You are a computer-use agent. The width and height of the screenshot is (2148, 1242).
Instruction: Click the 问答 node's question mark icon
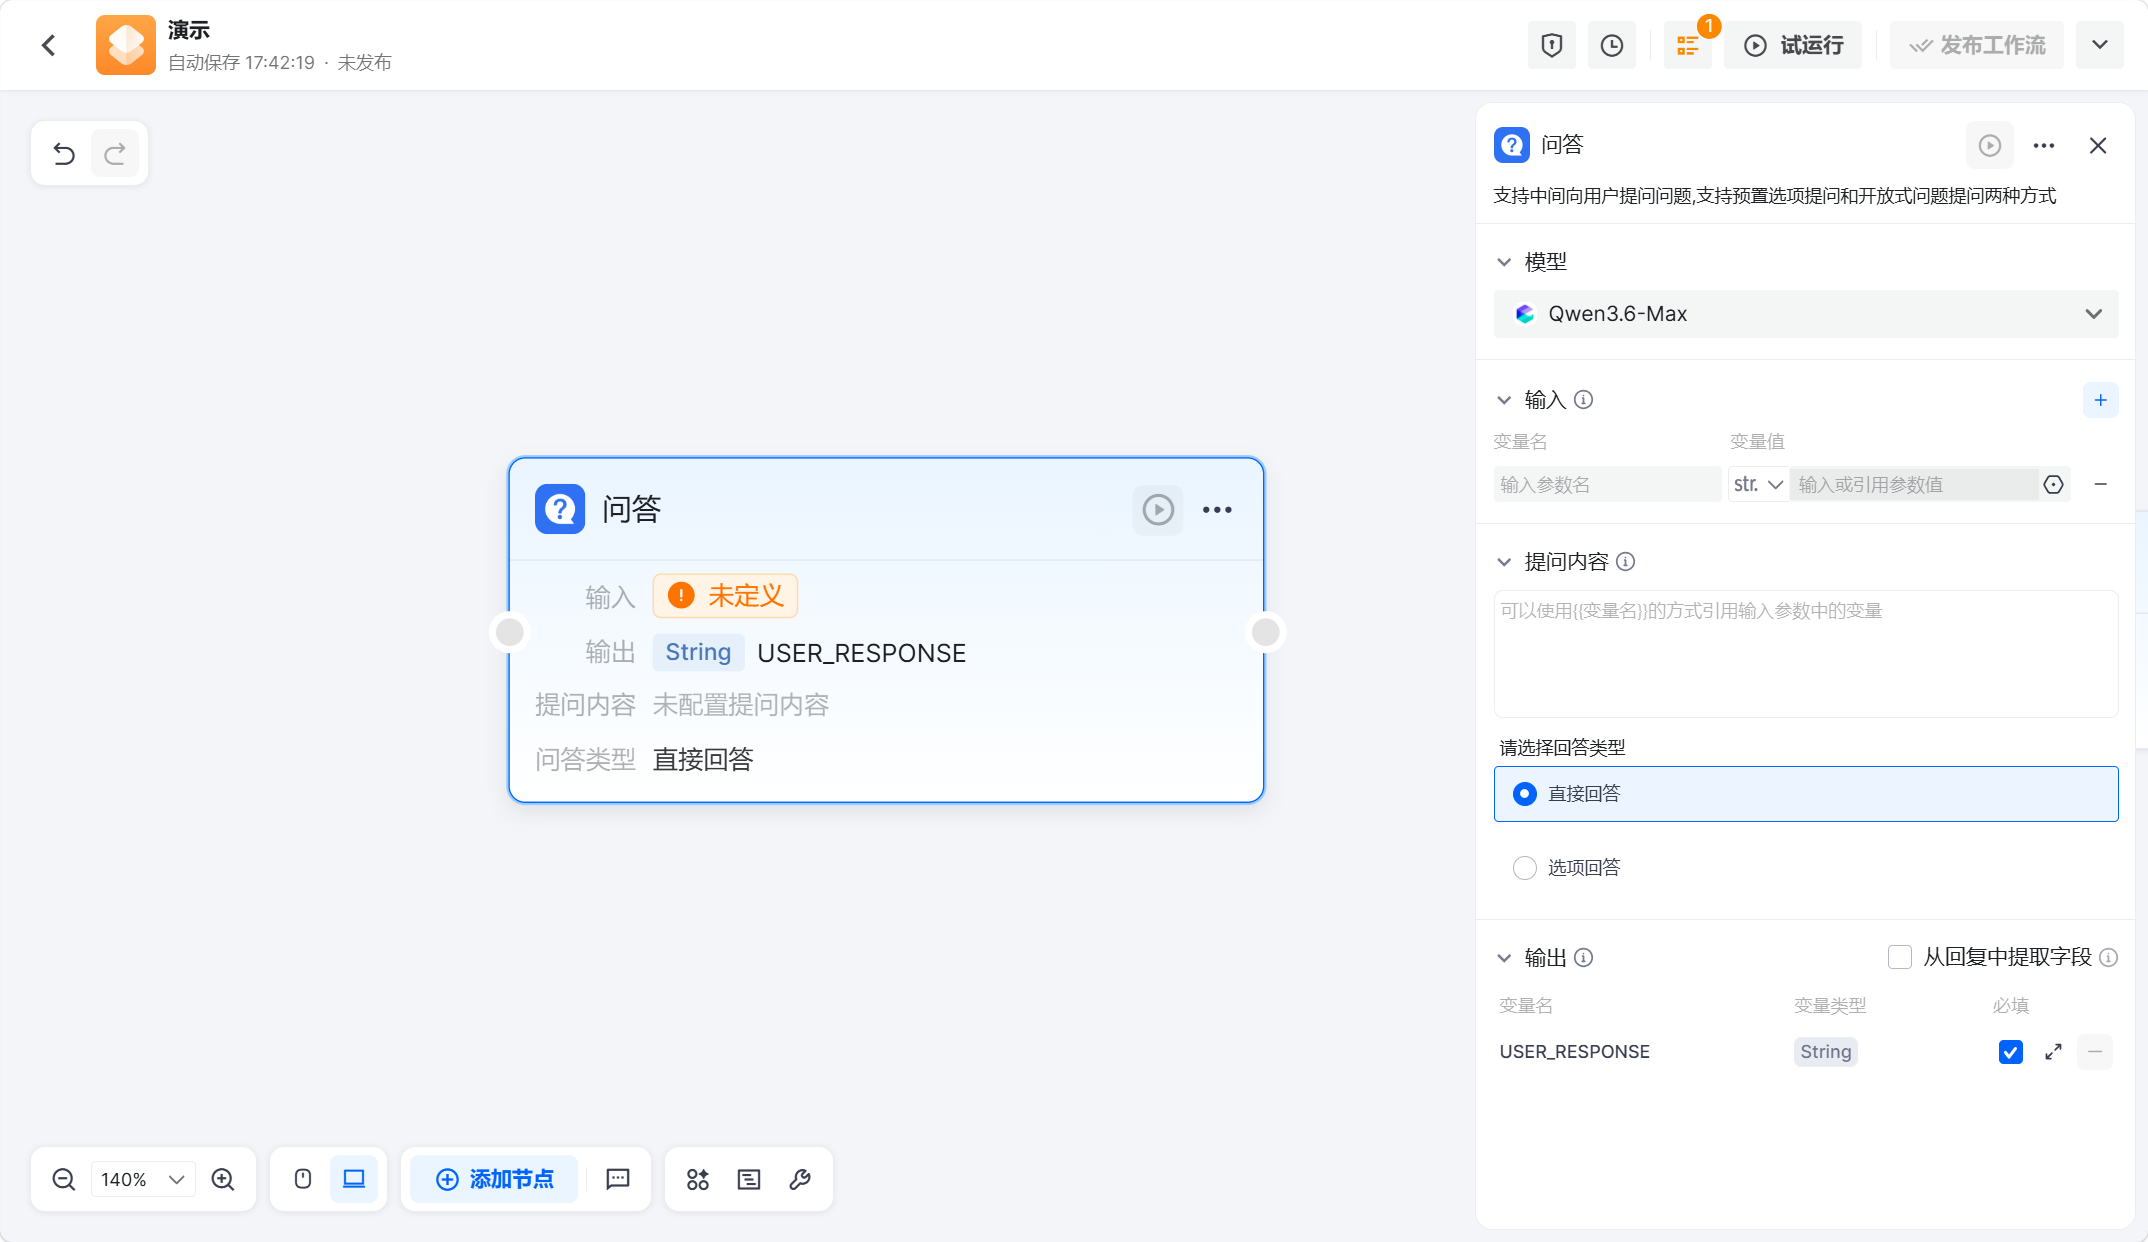[560, 510]
